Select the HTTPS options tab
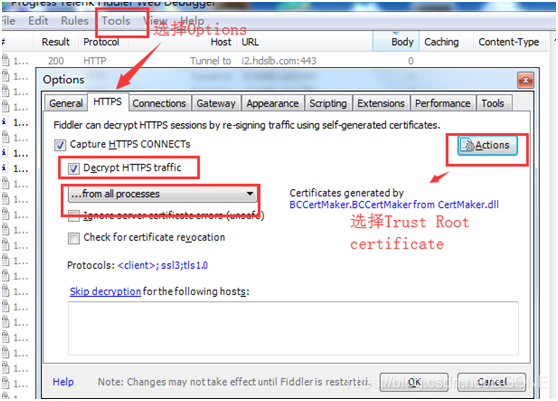Screen dimensions: 558x401 pyautogui.click(x=107, y=102)
